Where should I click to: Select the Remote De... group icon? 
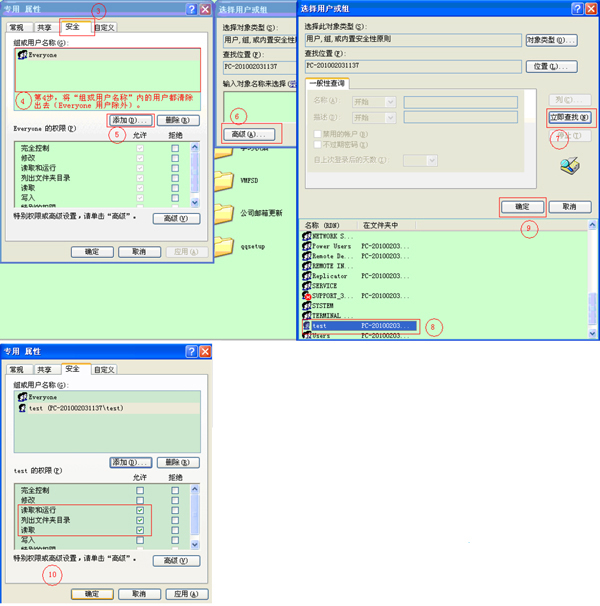pyautogui.click(x=307, y=256)
